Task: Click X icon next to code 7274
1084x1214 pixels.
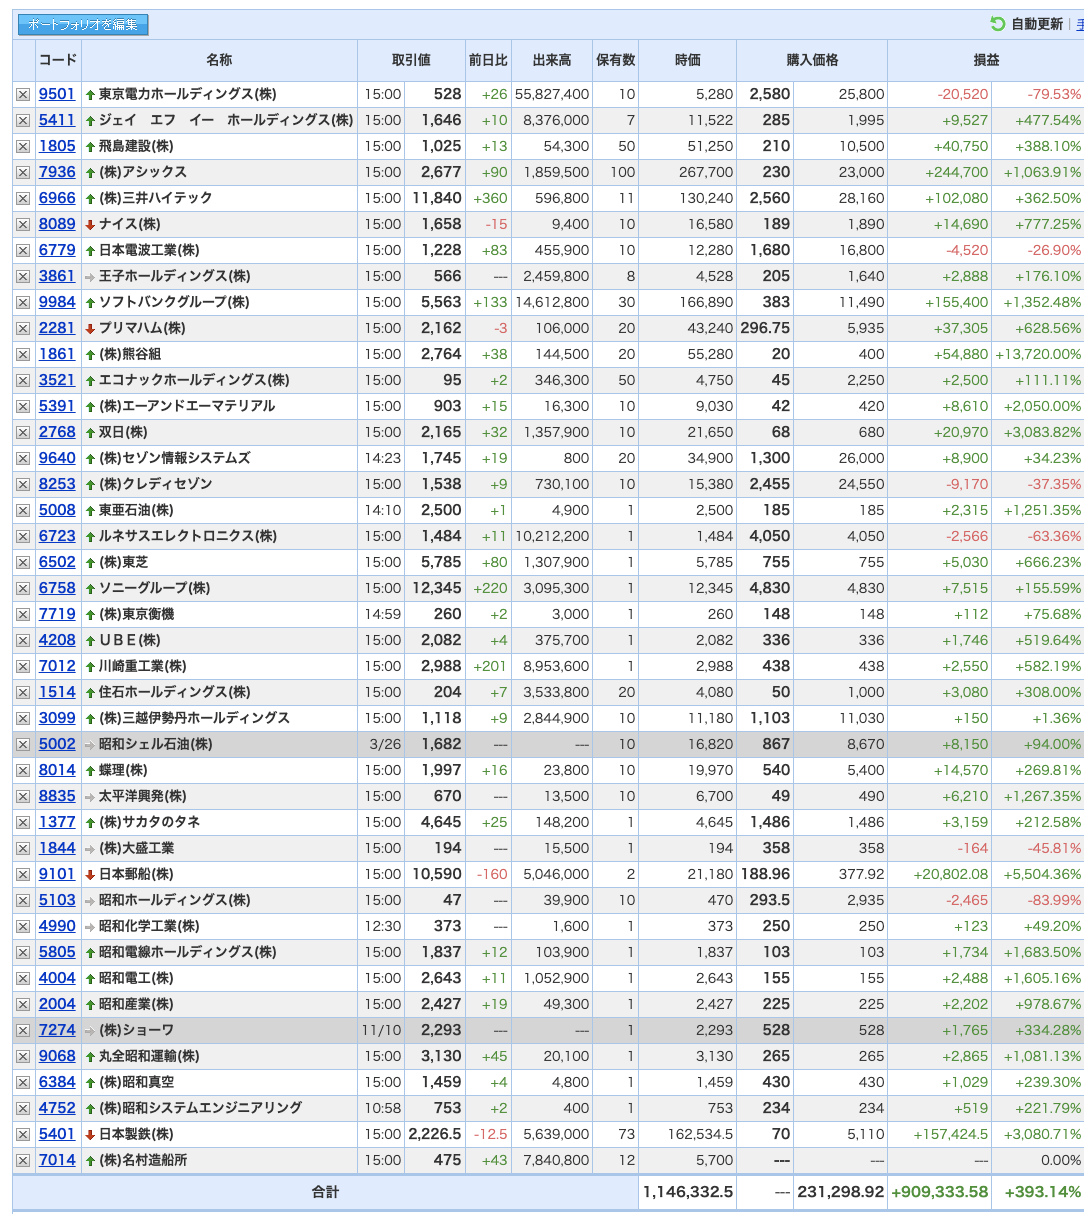Action: [23, 1031]
